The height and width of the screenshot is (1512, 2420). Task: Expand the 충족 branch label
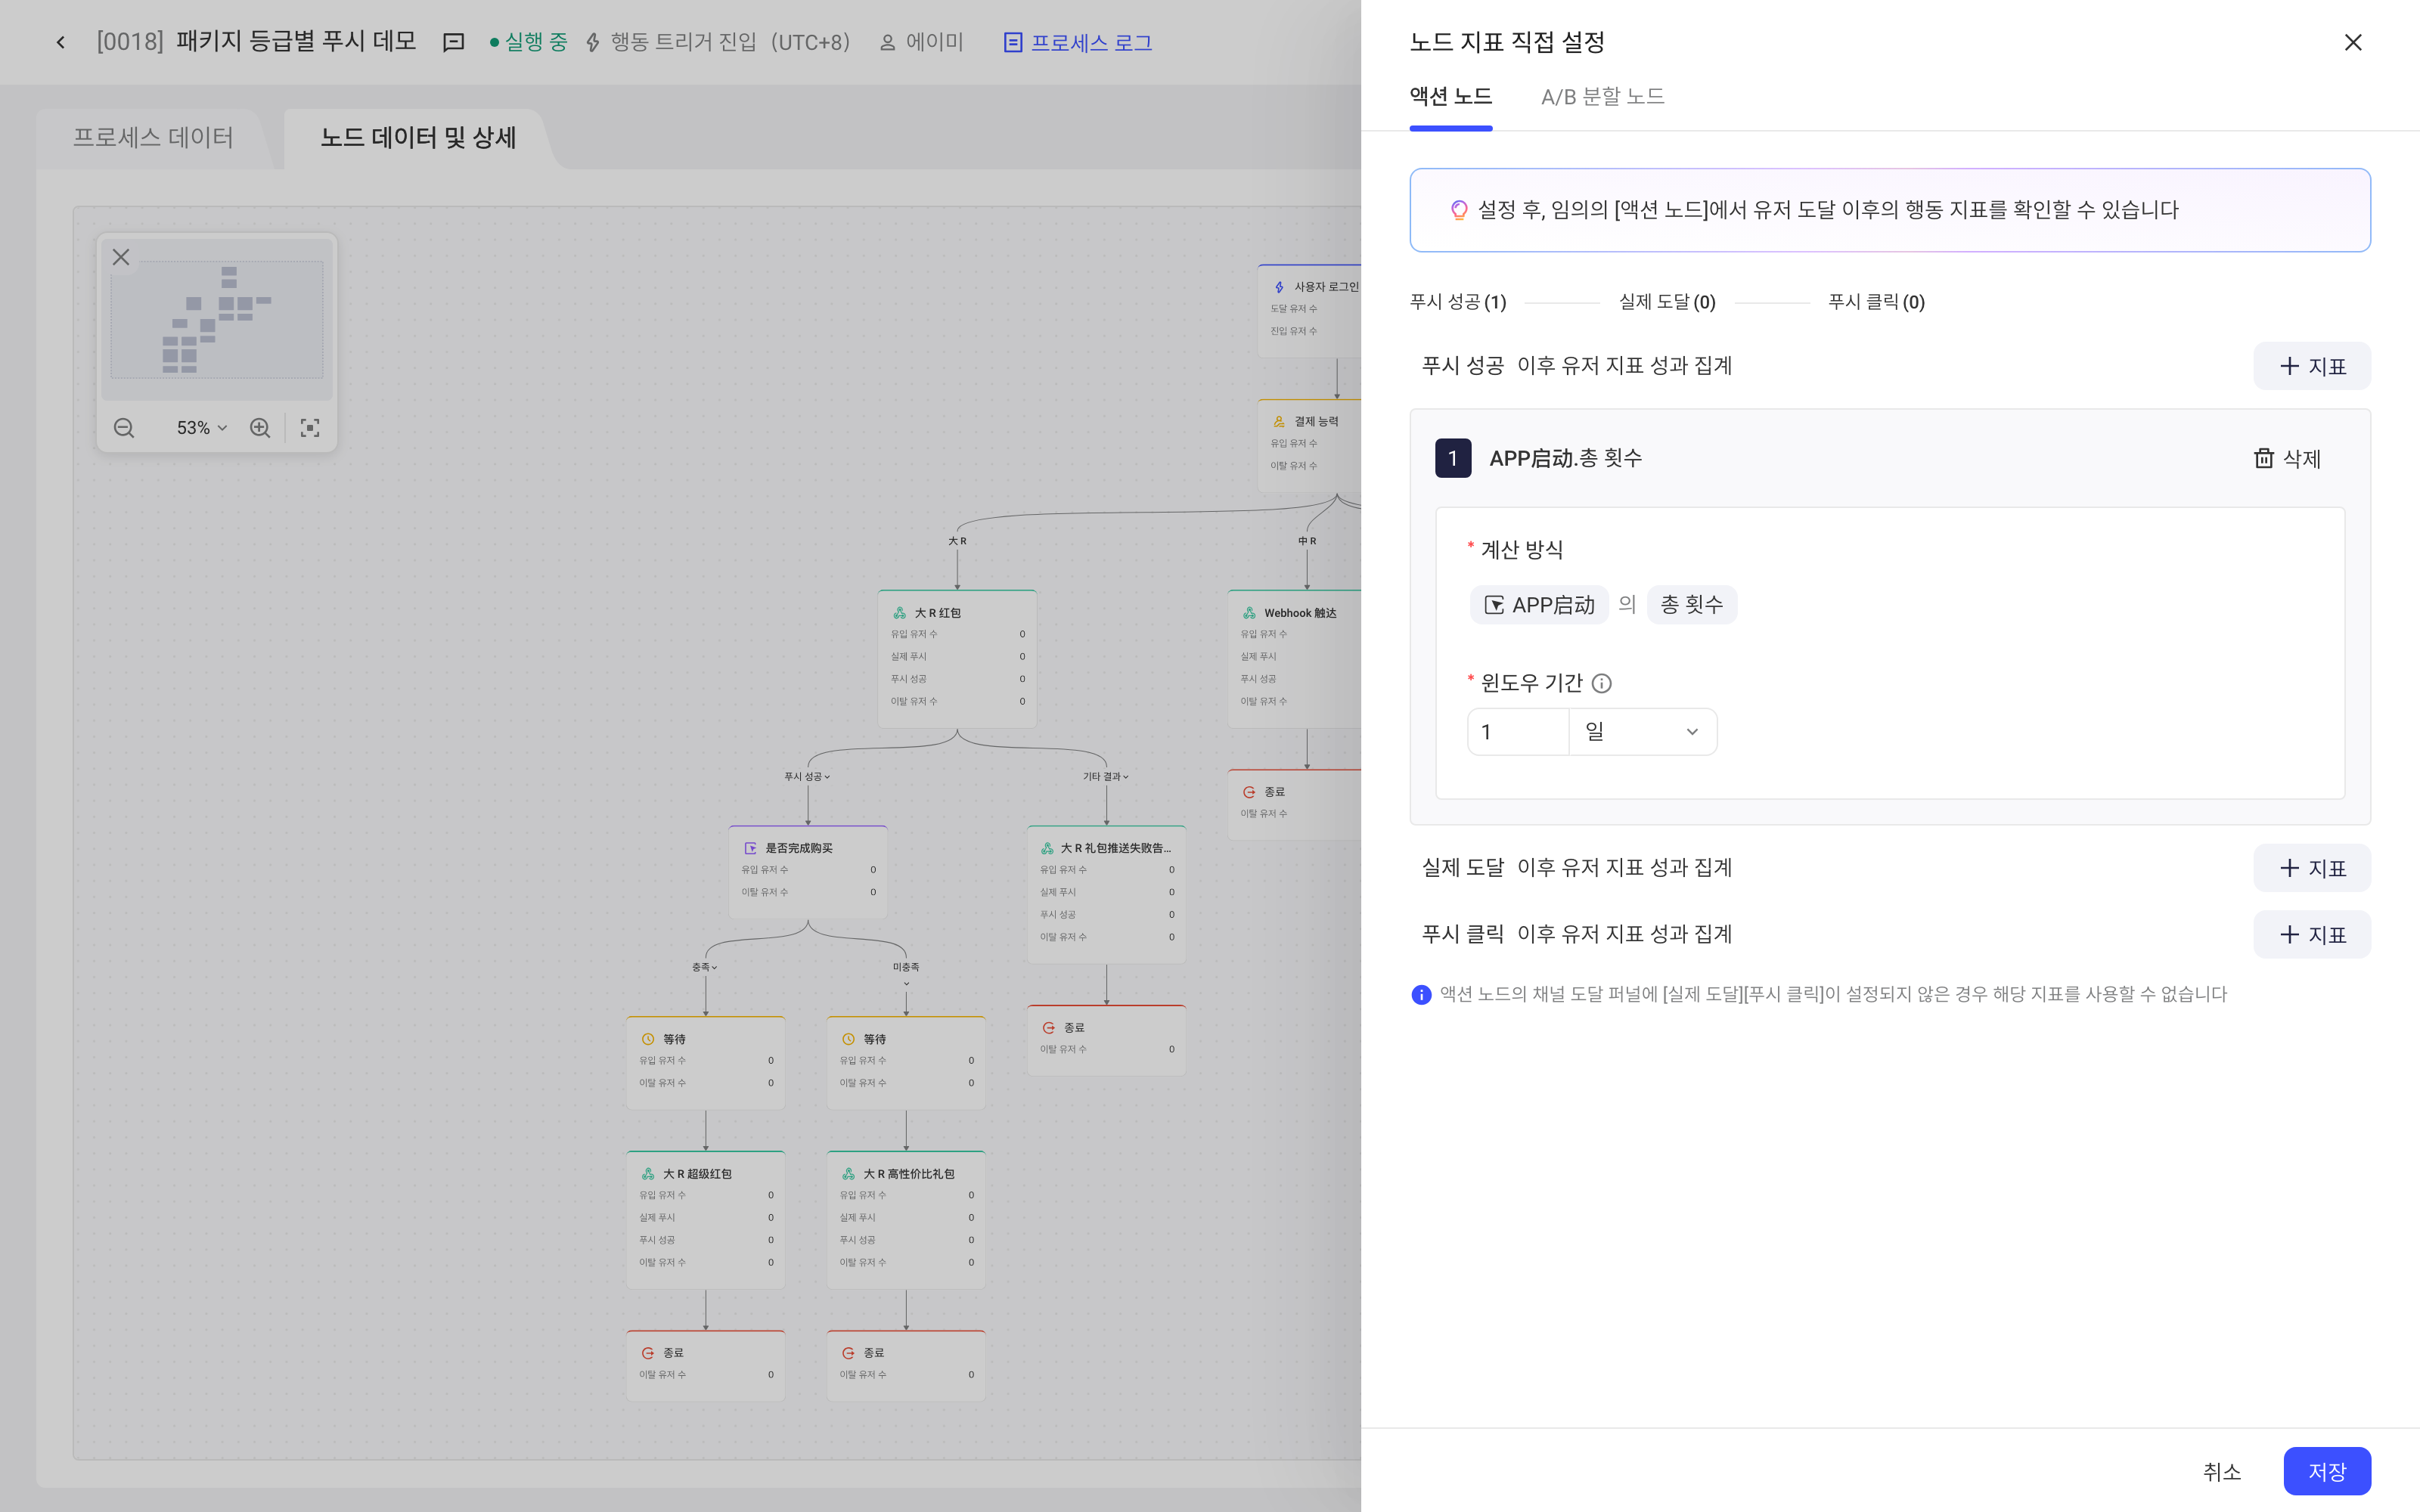pos(705,967)
